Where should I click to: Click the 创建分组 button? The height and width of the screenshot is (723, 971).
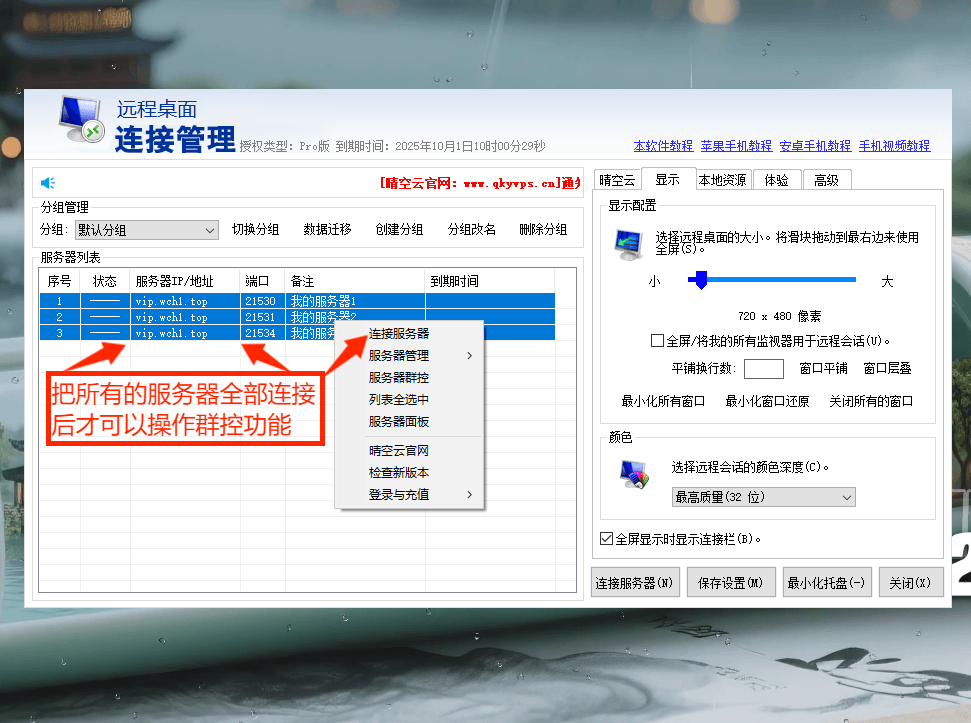[399, 229]
